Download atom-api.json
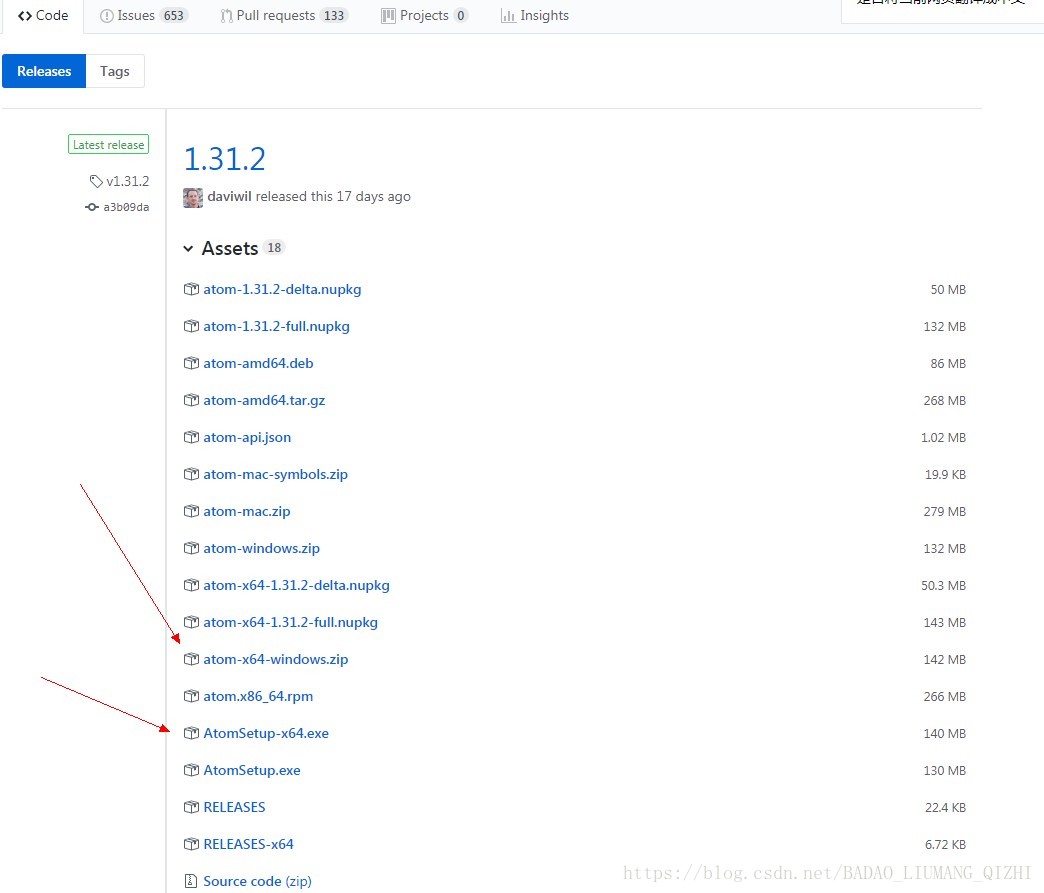 (x=247, y=438)
